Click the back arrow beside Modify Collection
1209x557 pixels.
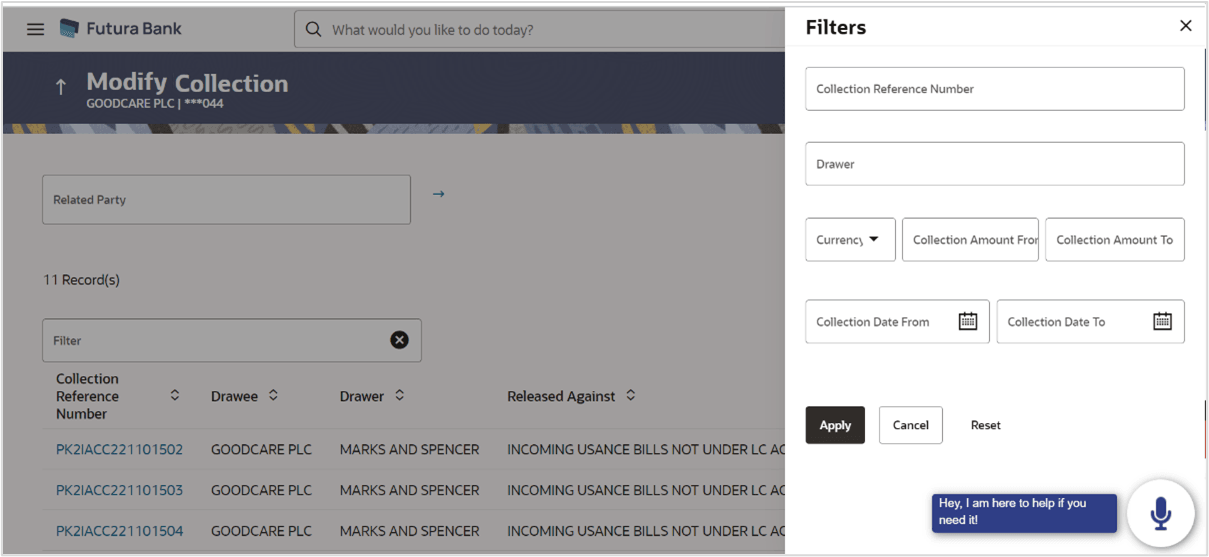61,88
